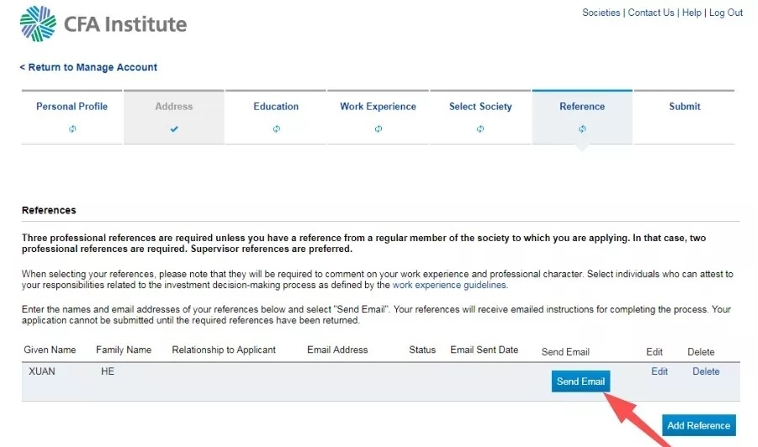The width and height of the screenshot is (758, 447).
Task: Switch to the Education step tab
Action: (276, 106)
